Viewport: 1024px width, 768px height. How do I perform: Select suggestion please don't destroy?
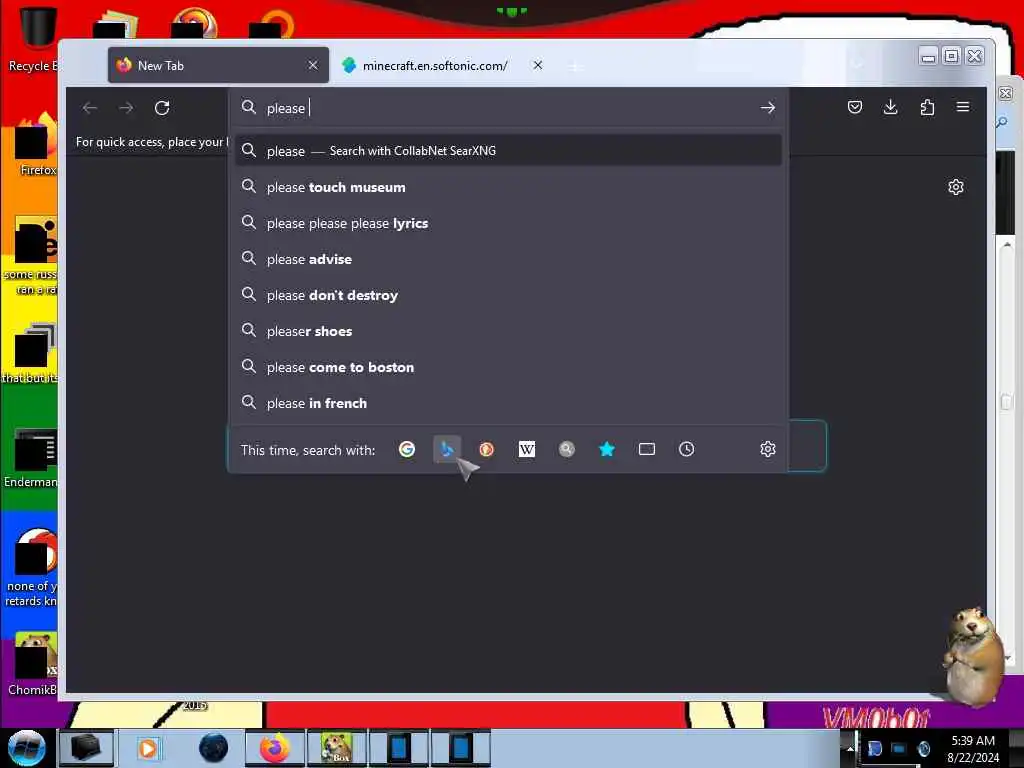(x=508, y=295)
